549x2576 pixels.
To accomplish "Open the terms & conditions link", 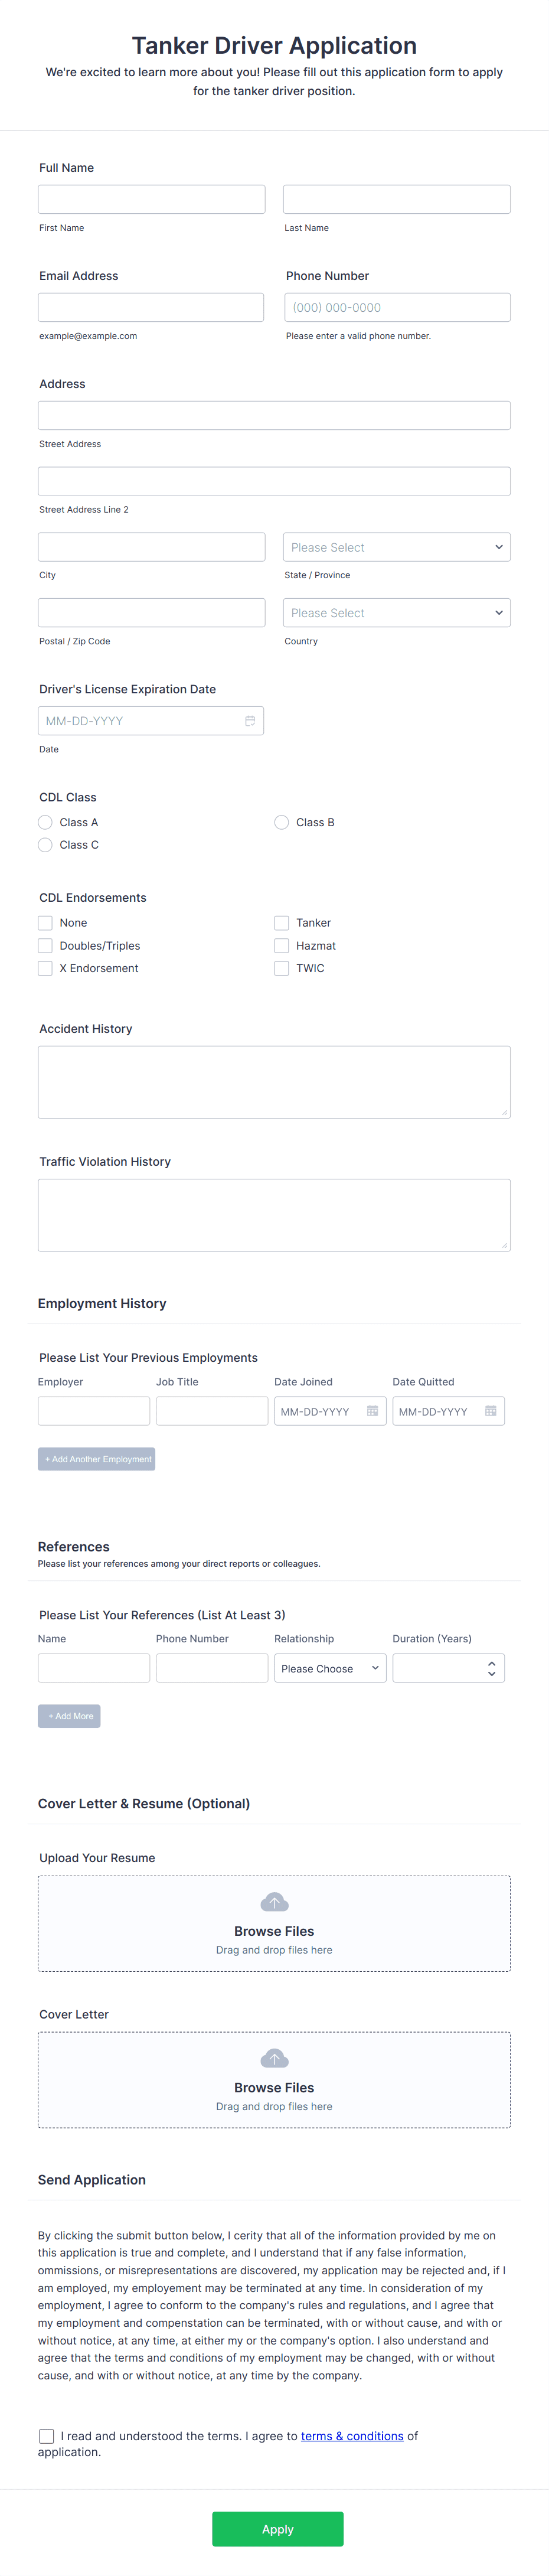I will [352, 2436].
